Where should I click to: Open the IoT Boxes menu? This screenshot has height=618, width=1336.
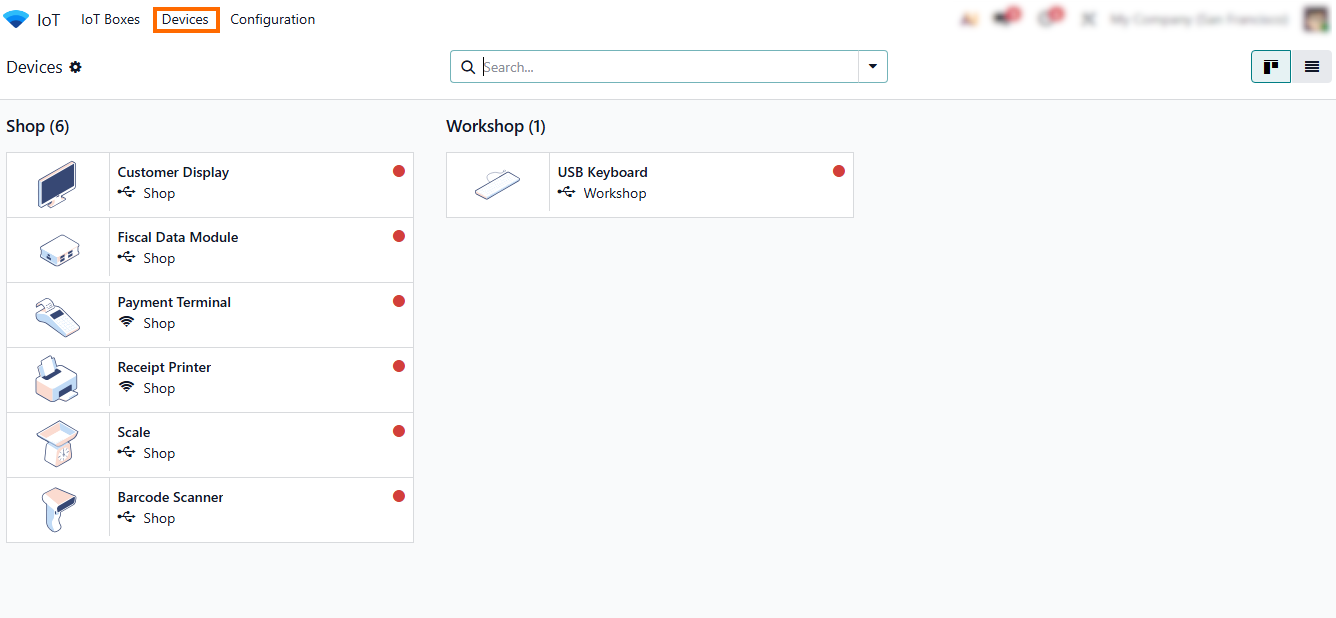click(x=110, y=19)
